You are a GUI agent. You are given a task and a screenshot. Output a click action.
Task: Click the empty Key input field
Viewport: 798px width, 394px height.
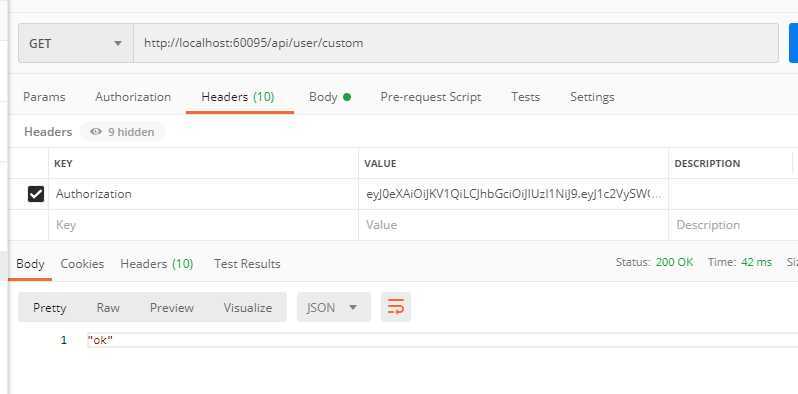[x=204, y=225]
